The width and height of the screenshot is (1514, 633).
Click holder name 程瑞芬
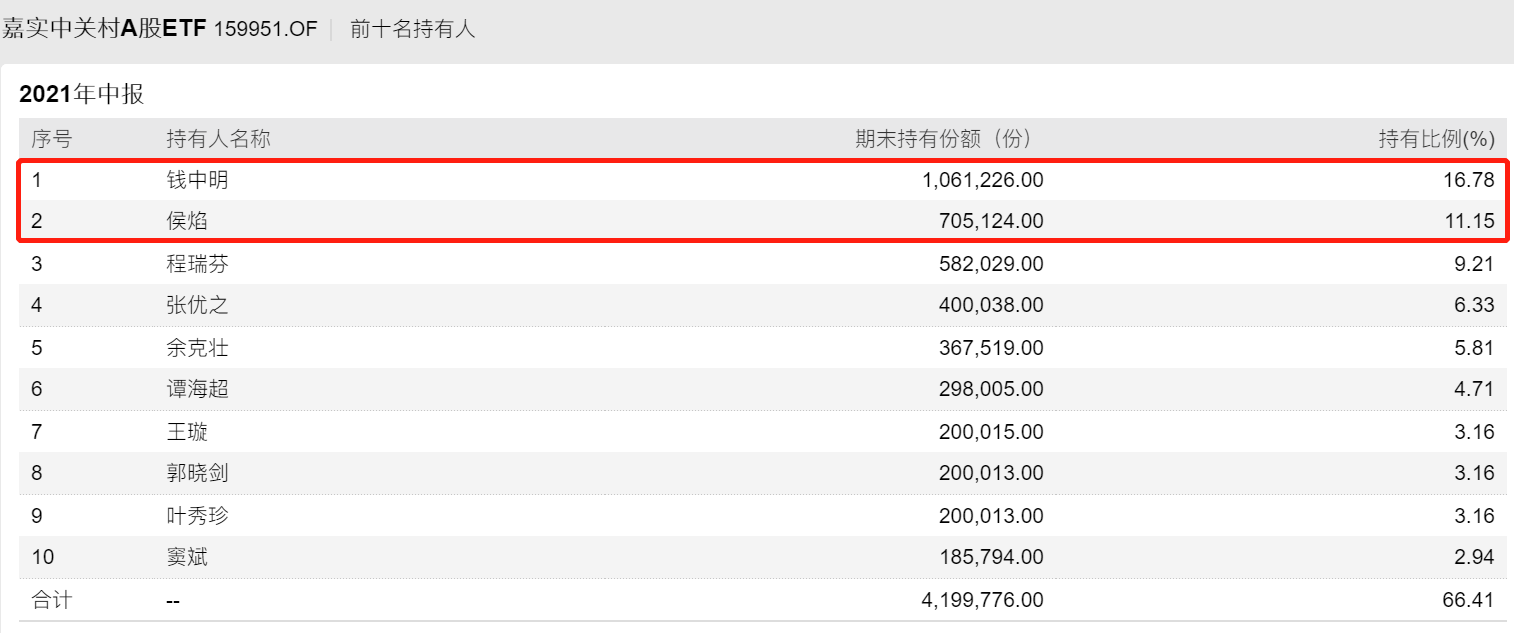click(x=198, y=265)
